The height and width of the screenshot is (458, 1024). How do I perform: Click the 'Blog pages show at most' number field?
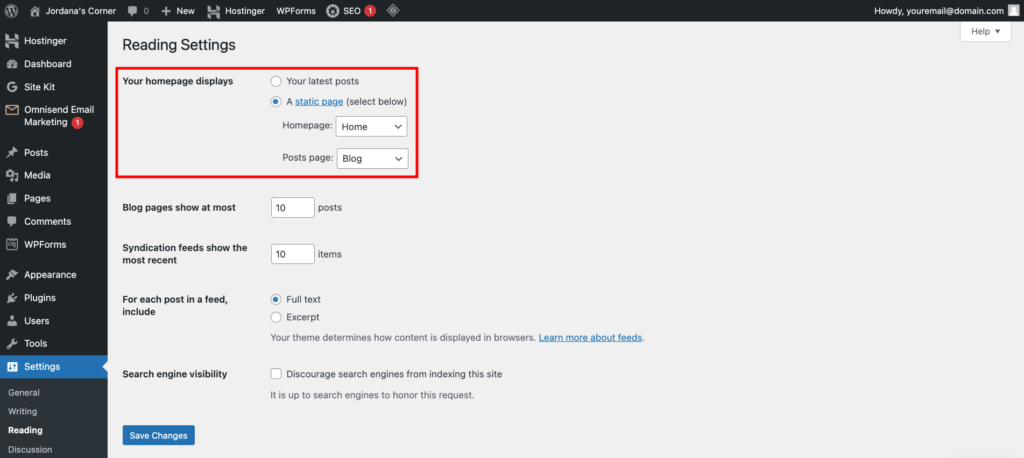[x=292, y=208]
